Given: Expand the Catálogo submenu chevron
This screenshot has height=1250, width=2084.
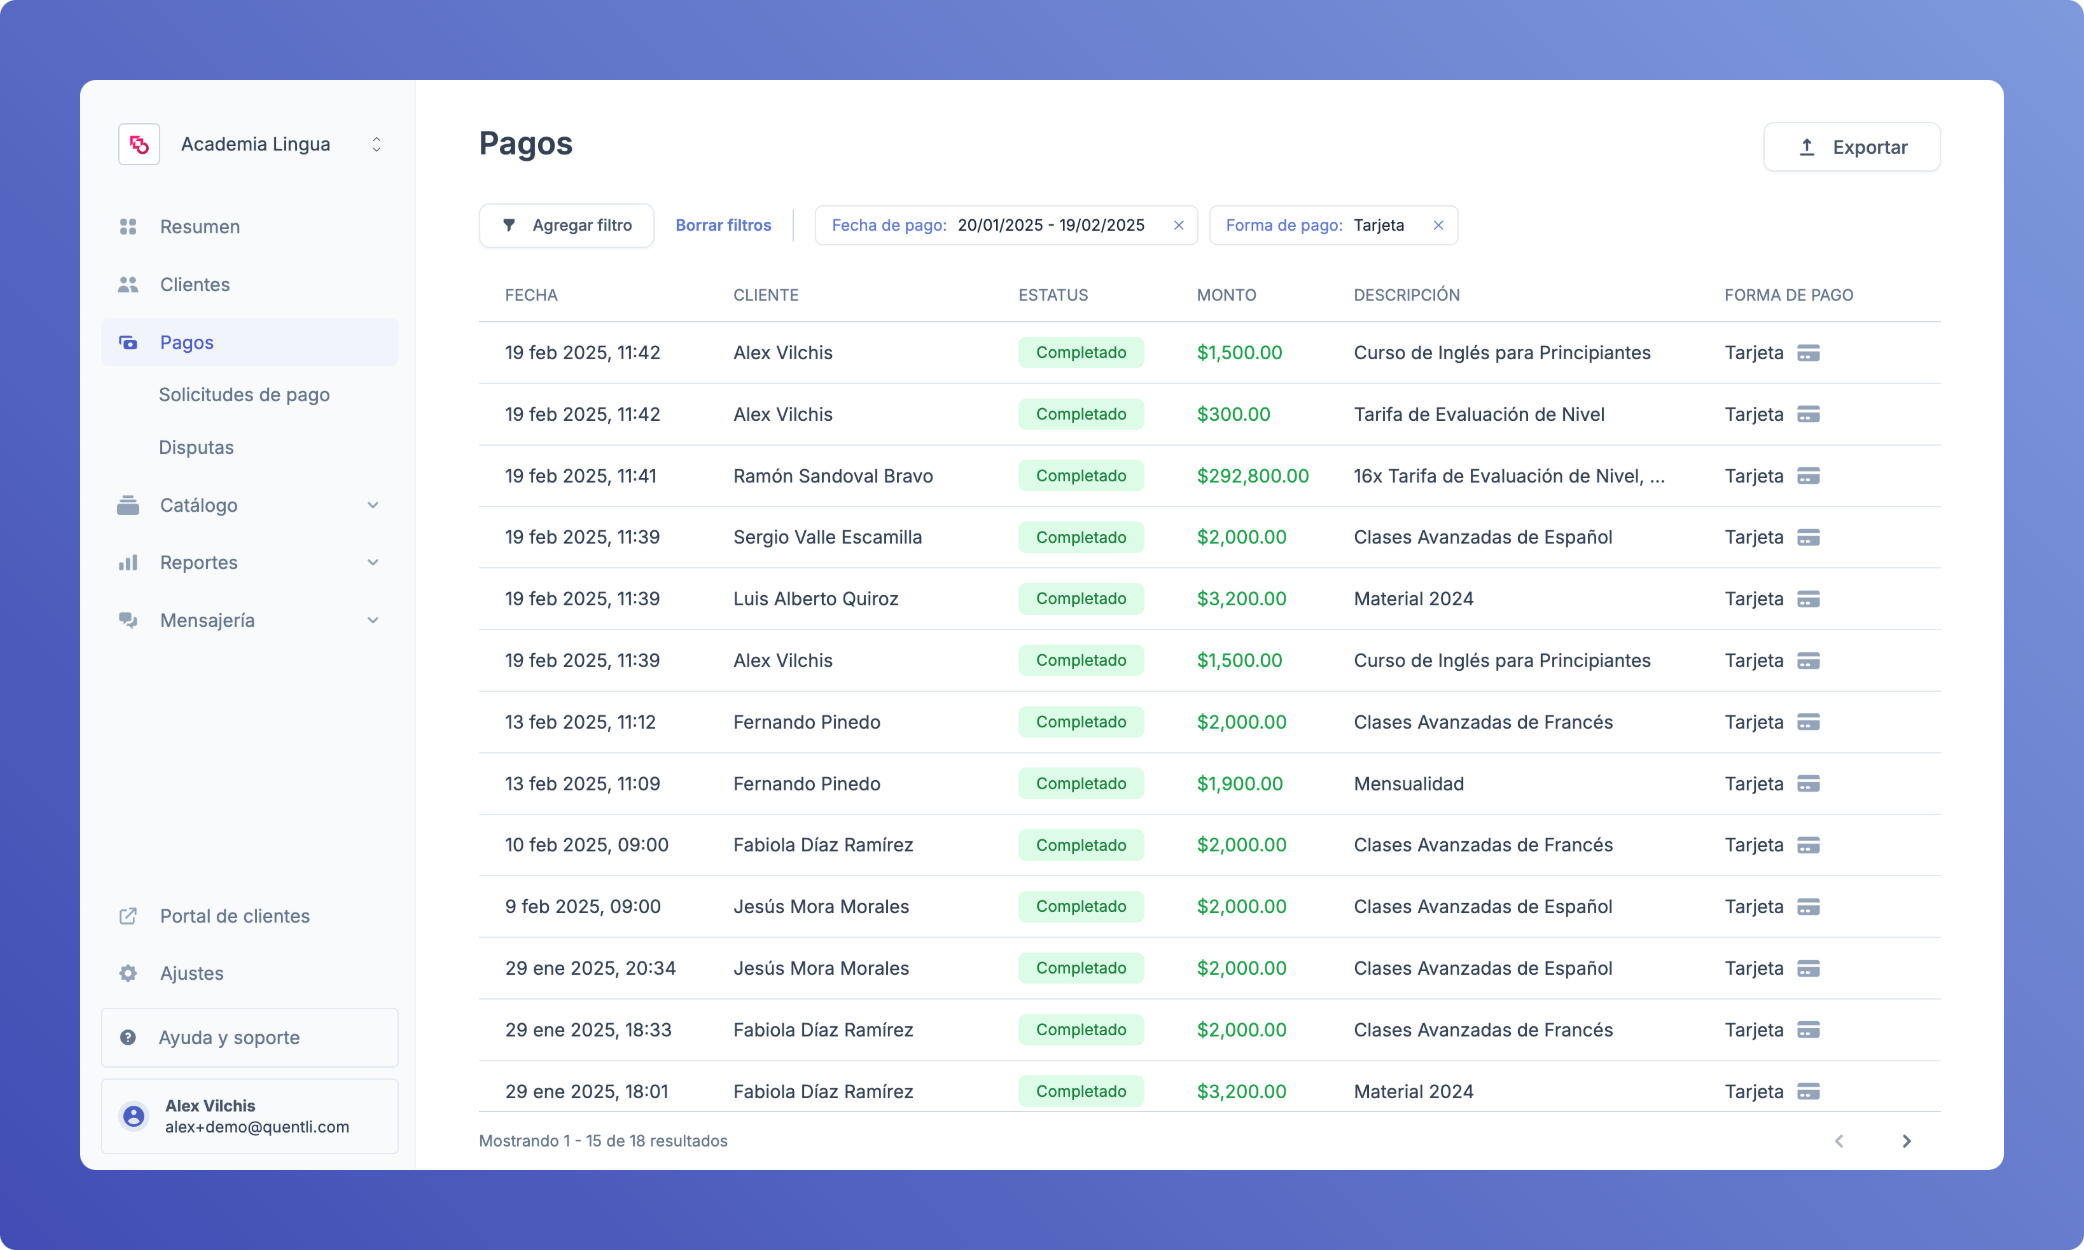Looking at the screenshot, I should (373, 505).
